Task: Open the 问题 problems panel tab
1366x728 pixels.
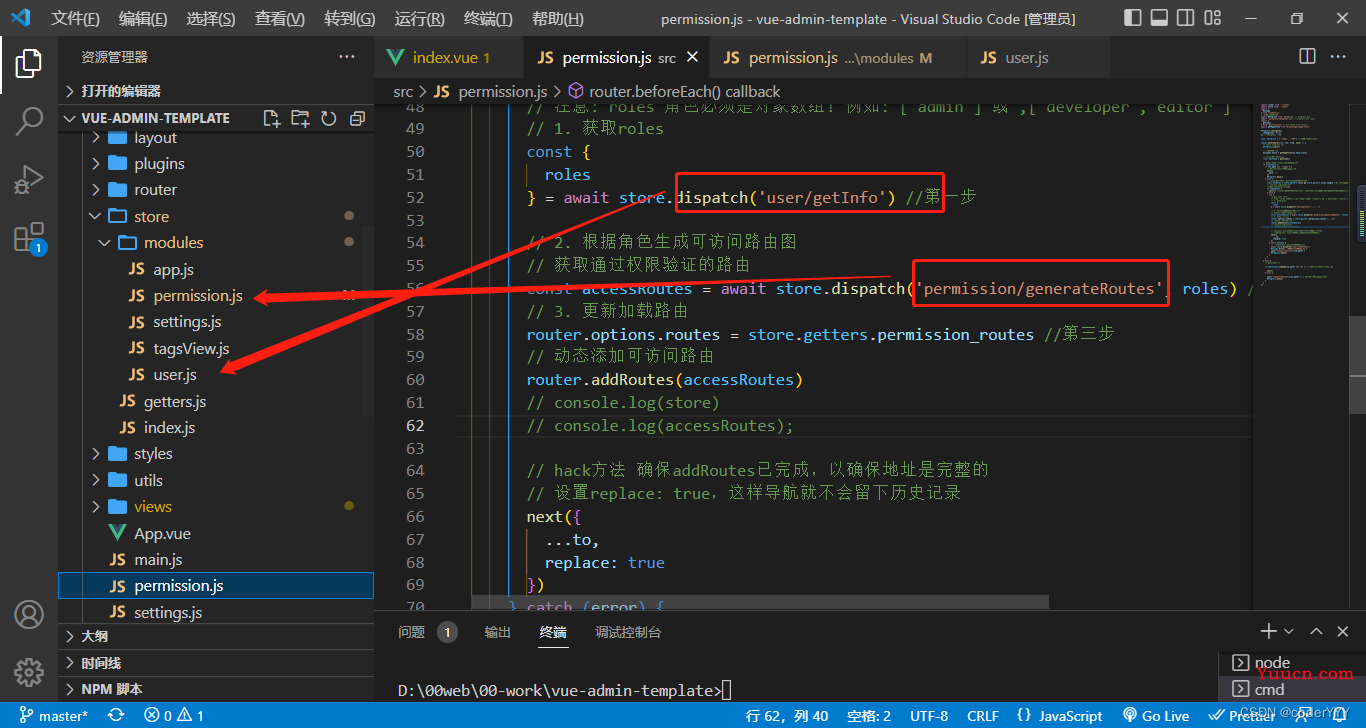Action: [427, 632]
